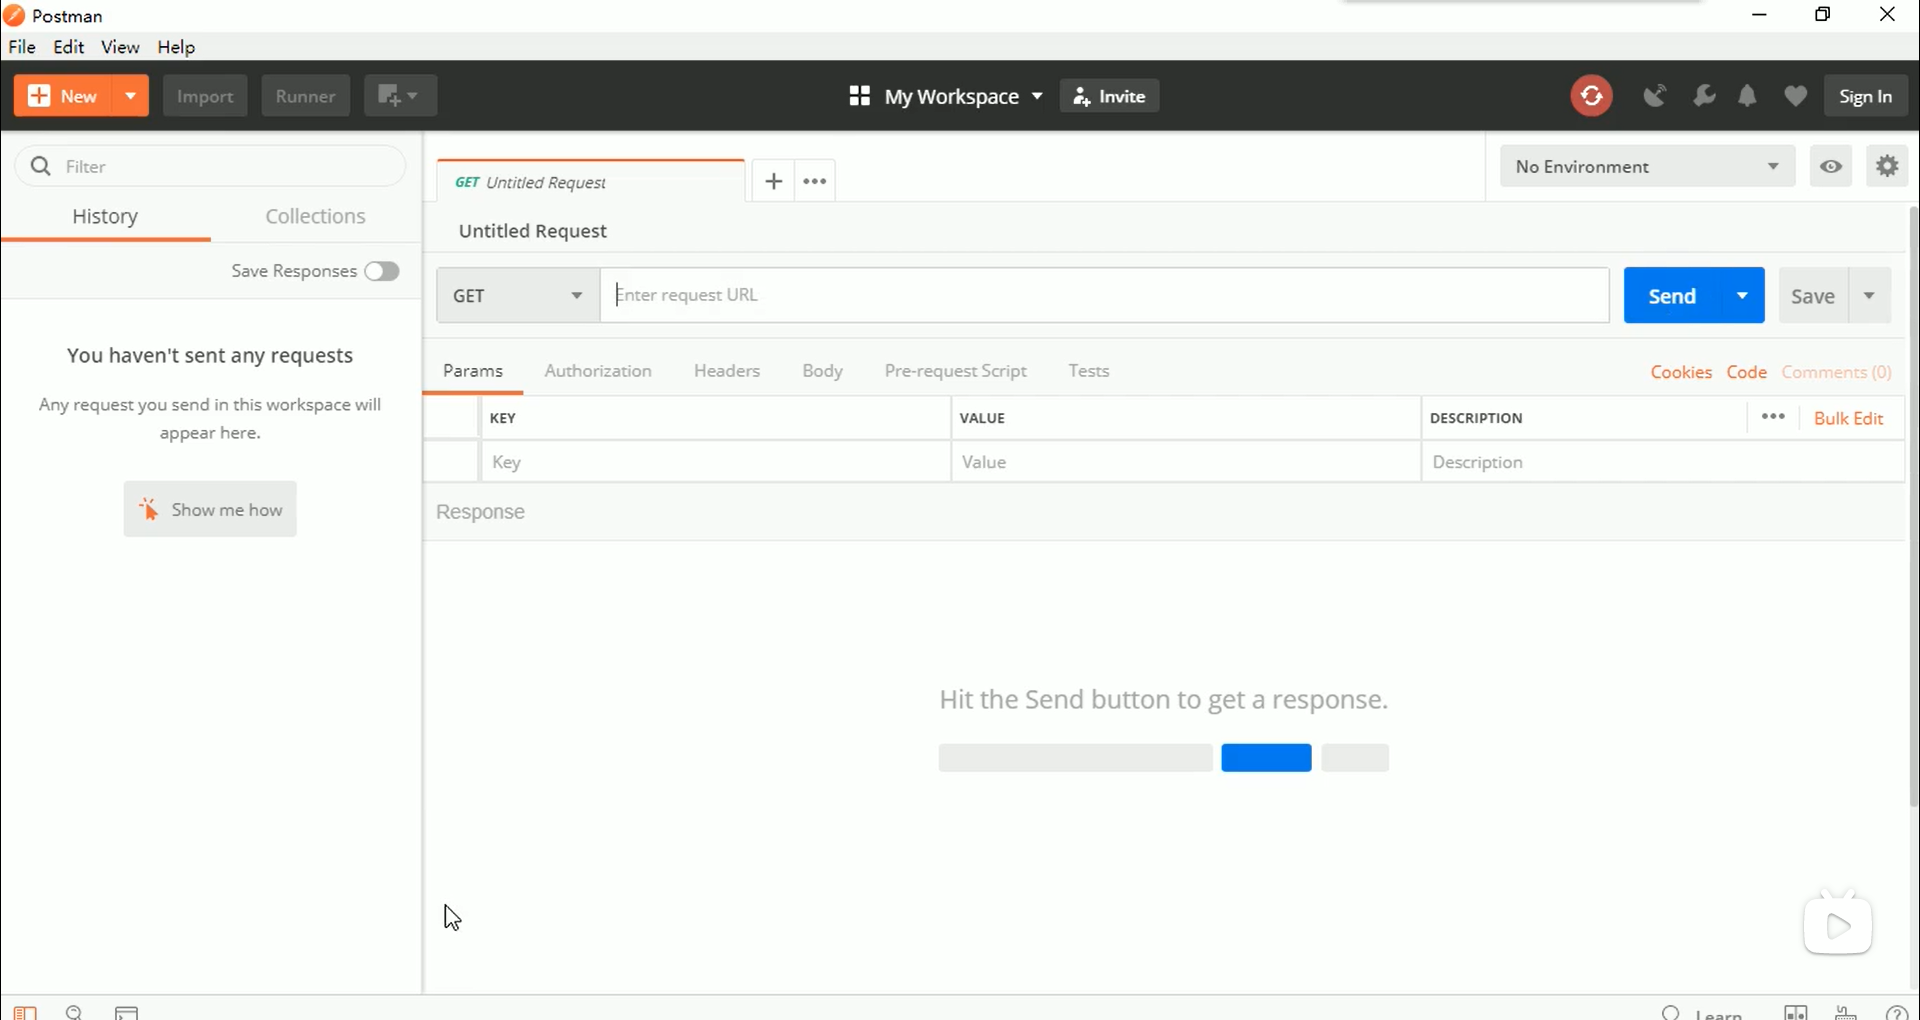
Task: Click the Sign In button
Action: 1865,96
